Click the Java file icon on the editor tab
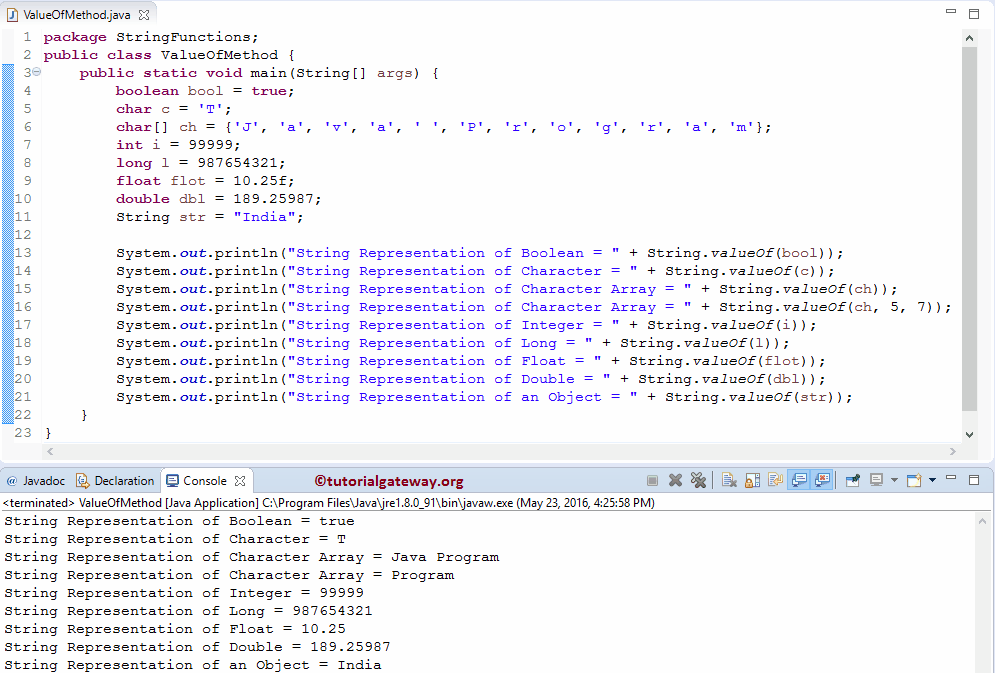Image resolution: width=995 pixels, height=673 pixels. coord(10,15)
